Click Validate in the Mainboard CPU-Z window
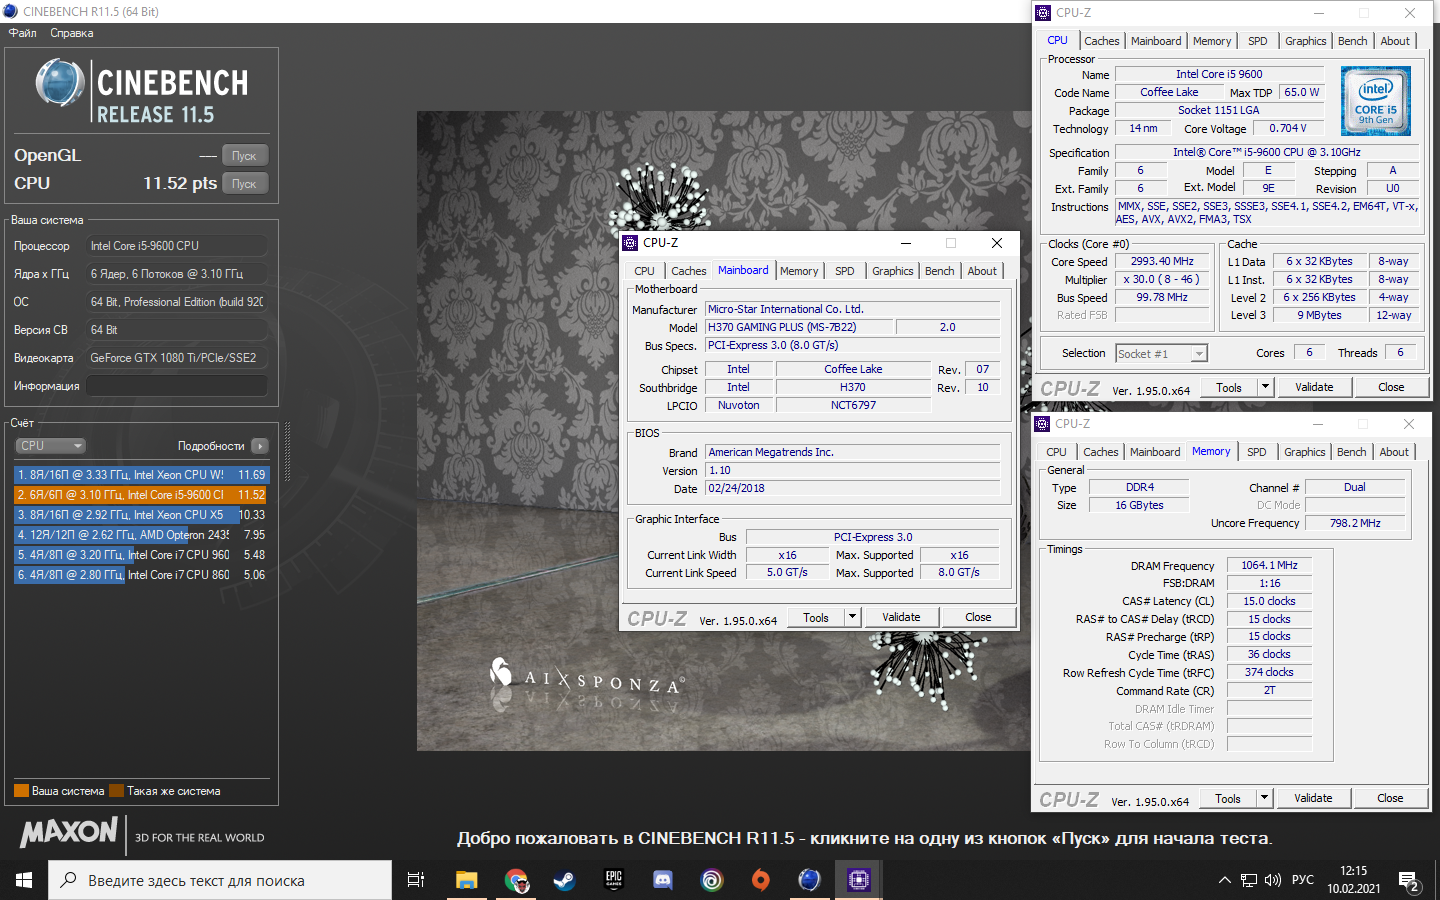 (x=901, y=617)
